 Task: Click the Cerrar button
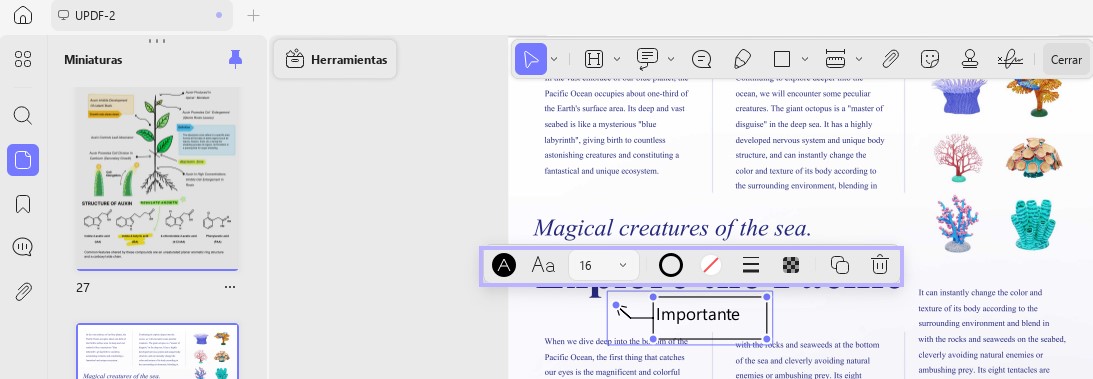click(1066, 59)
